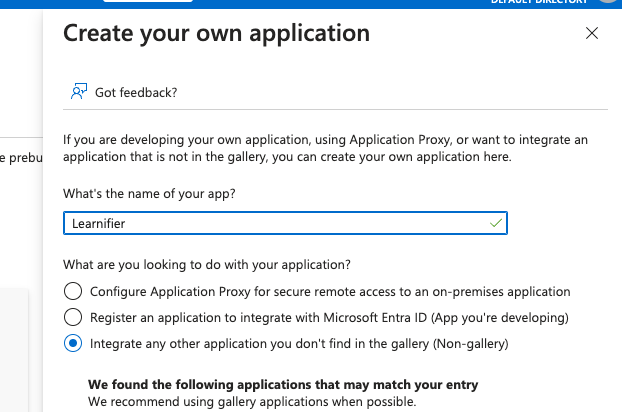The height and width of the screenshot is (412, 622).
Task: Select Register an application with Entra ID option
Action: point(73,317)
